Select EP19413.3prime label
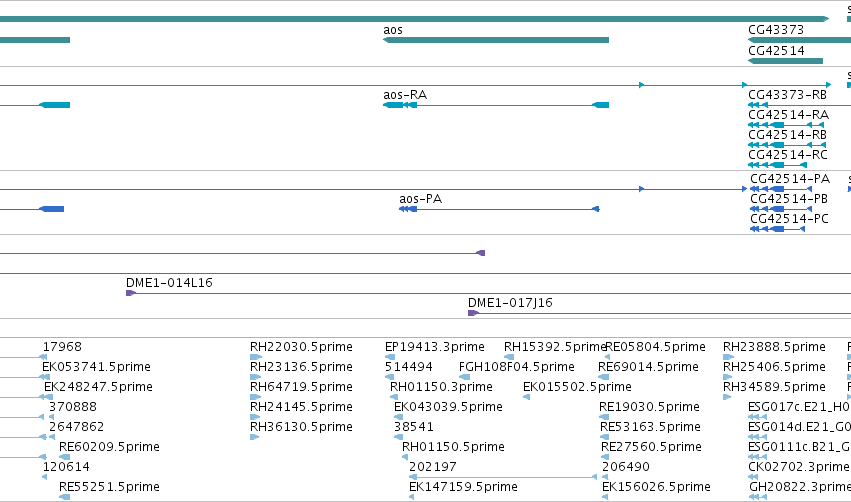Screen dimensions: 851x502 (435, 347)
